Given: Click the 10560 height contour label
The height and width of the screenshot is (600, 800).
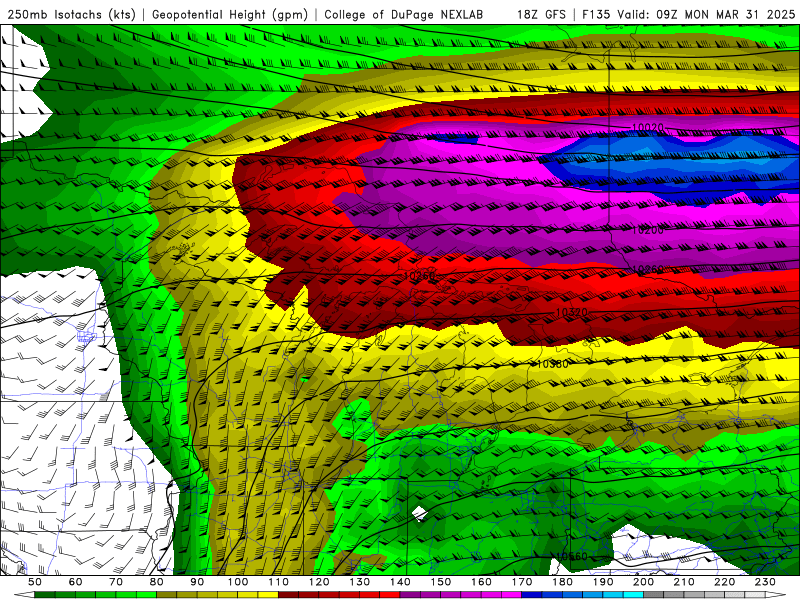Looking at the screenshot, I should click(x=571, y=556).
